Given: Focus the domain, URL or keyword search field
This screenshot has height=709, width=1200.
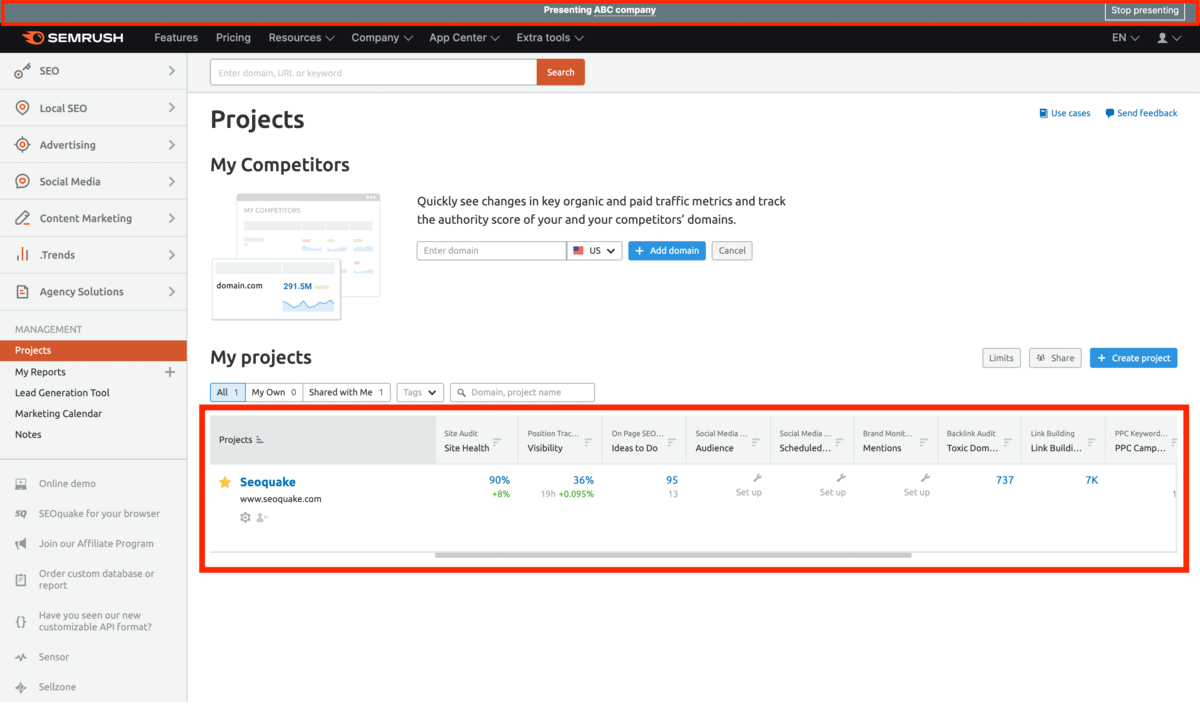Looking at the screenshot, I should [x=374, y=72].
